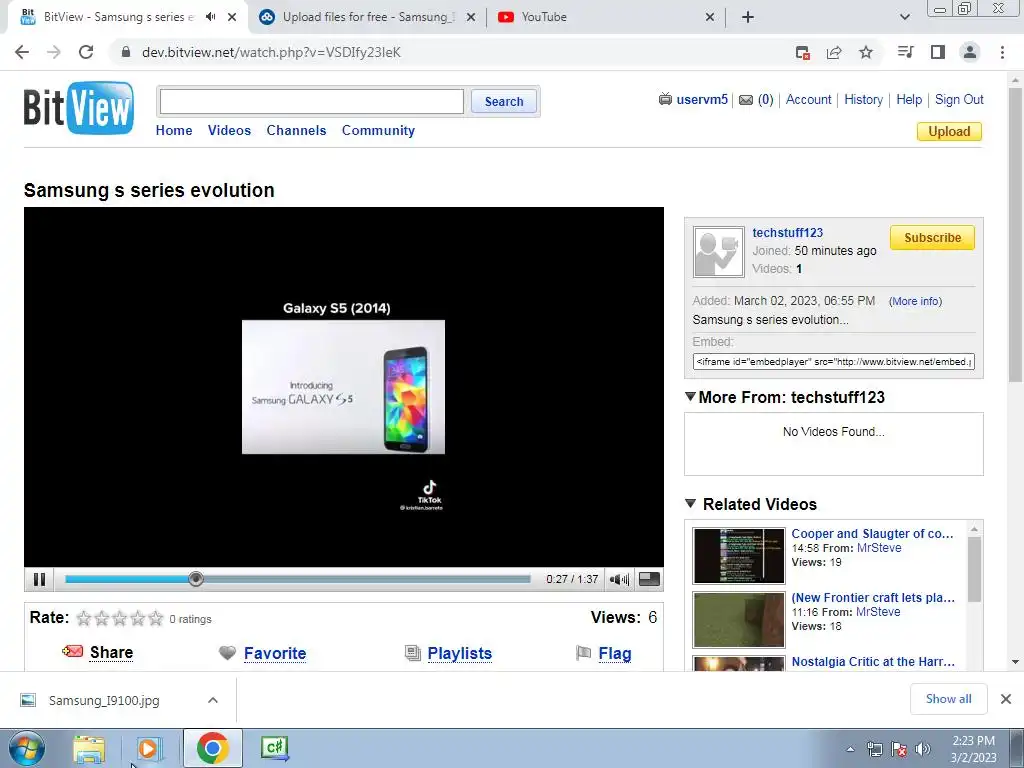The width and height of the screenshot is (1024, 768).
Task: Open the tab search dropdown chevron
Action: tap(904, 17)
